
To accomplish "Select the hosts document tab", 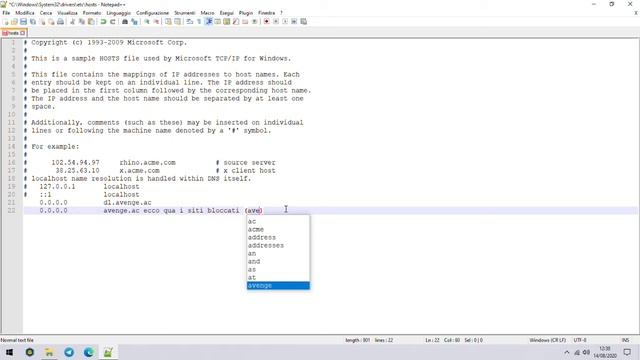I will pyautogui.click(x=13, y=33).
